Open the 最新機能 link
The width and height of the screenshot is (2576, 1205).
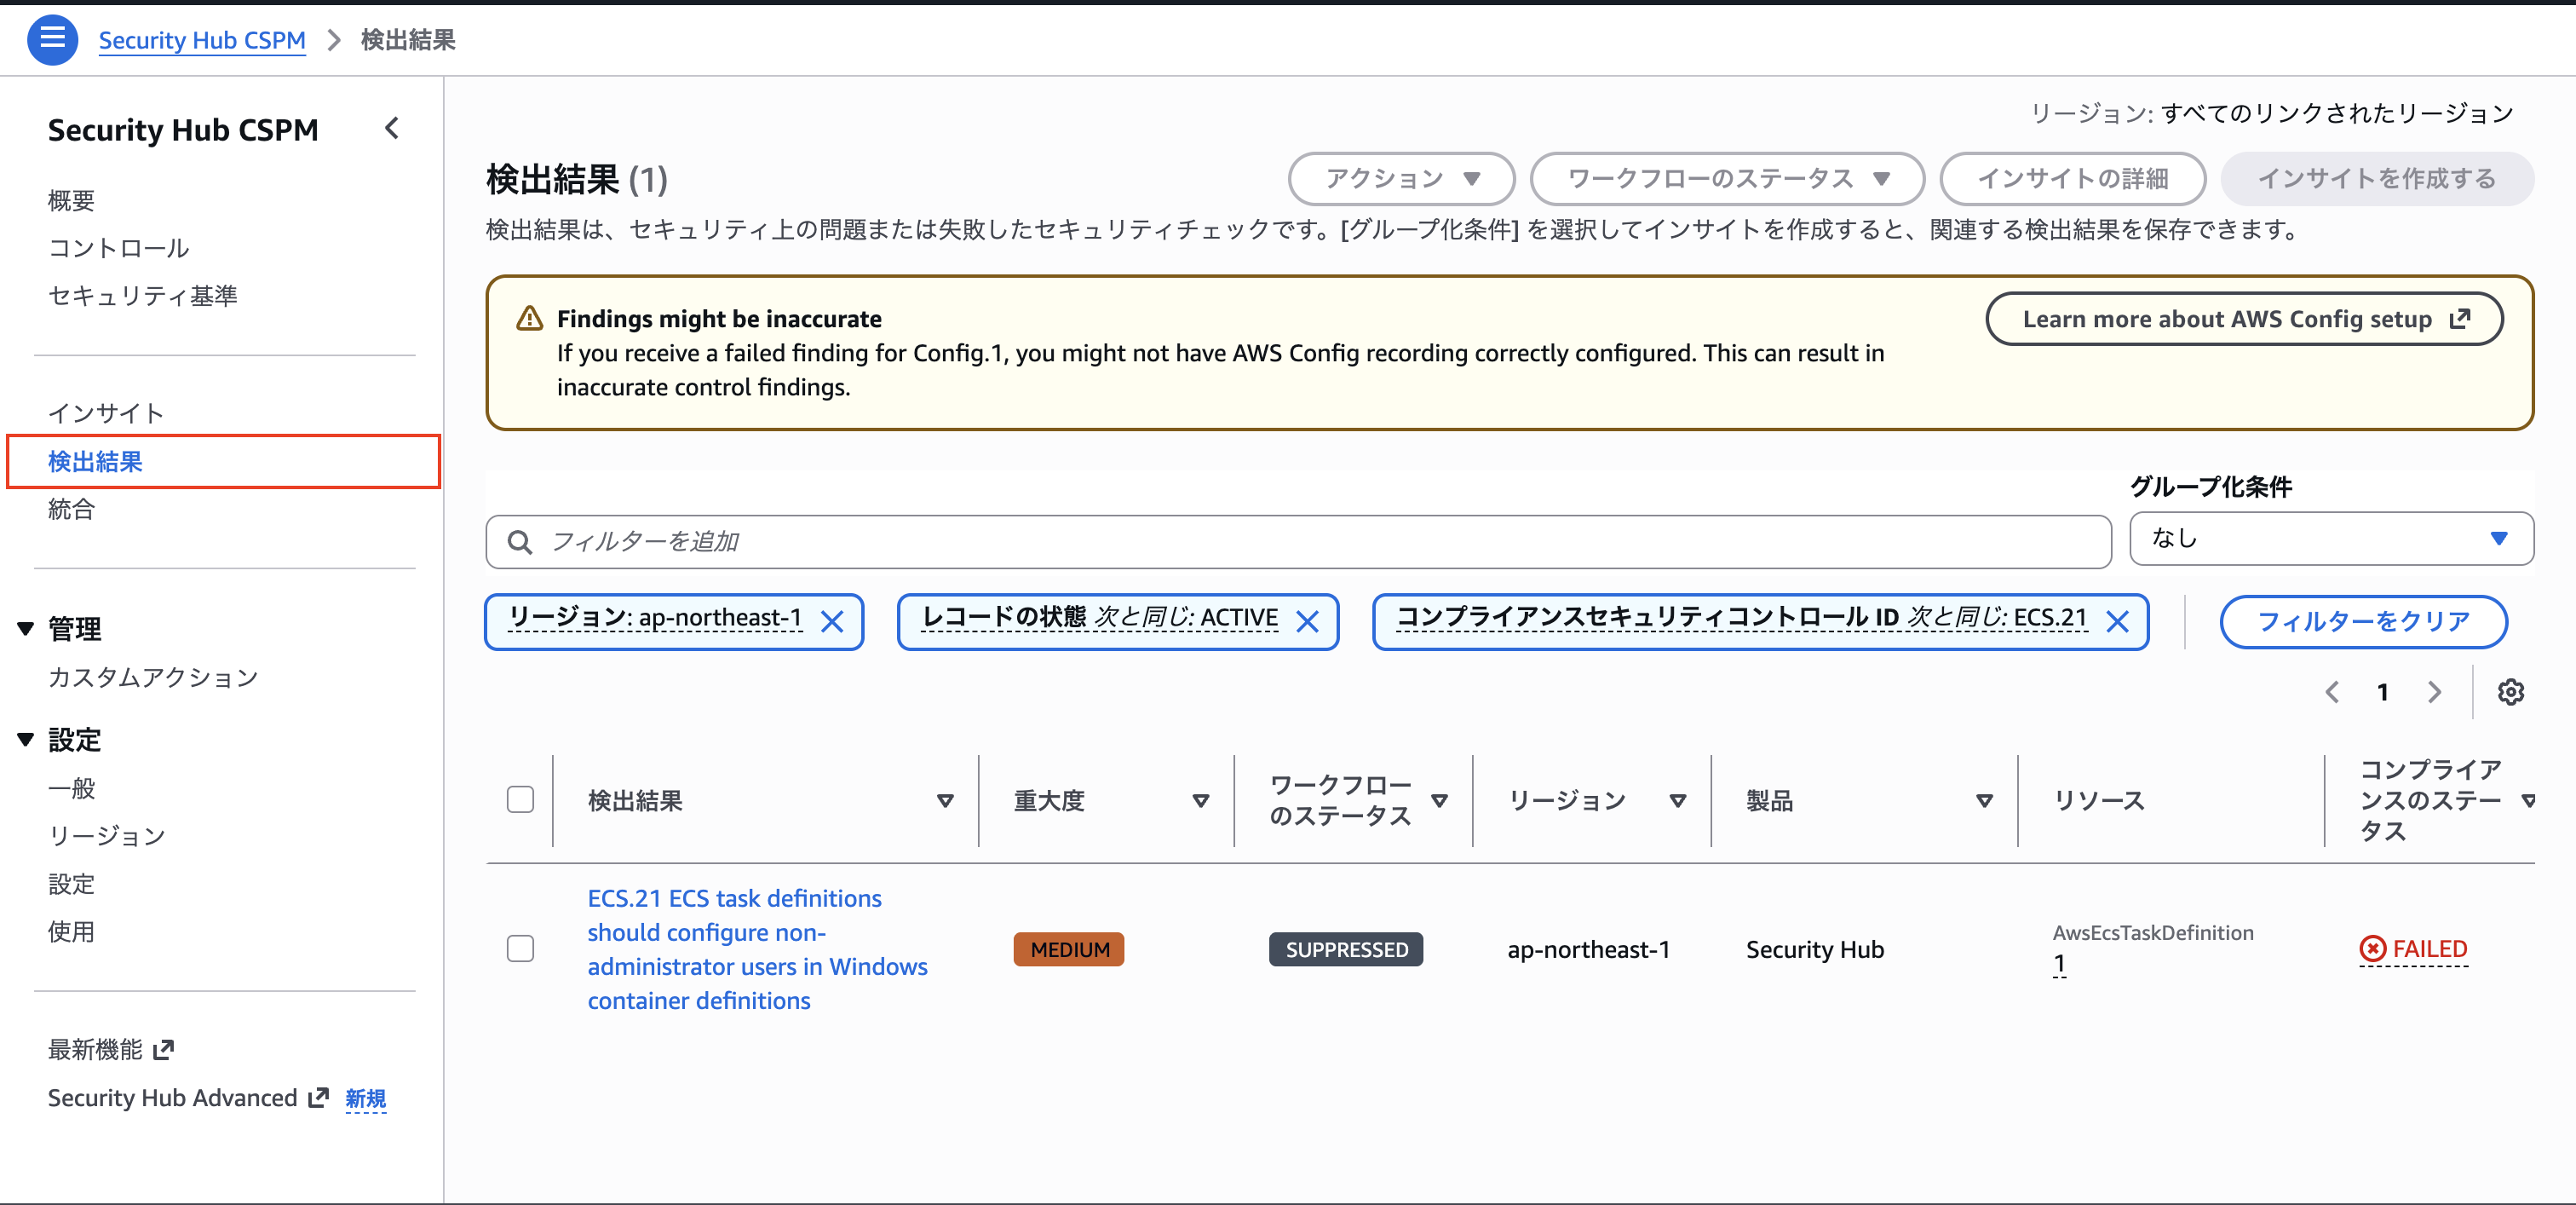point(95,1049)
